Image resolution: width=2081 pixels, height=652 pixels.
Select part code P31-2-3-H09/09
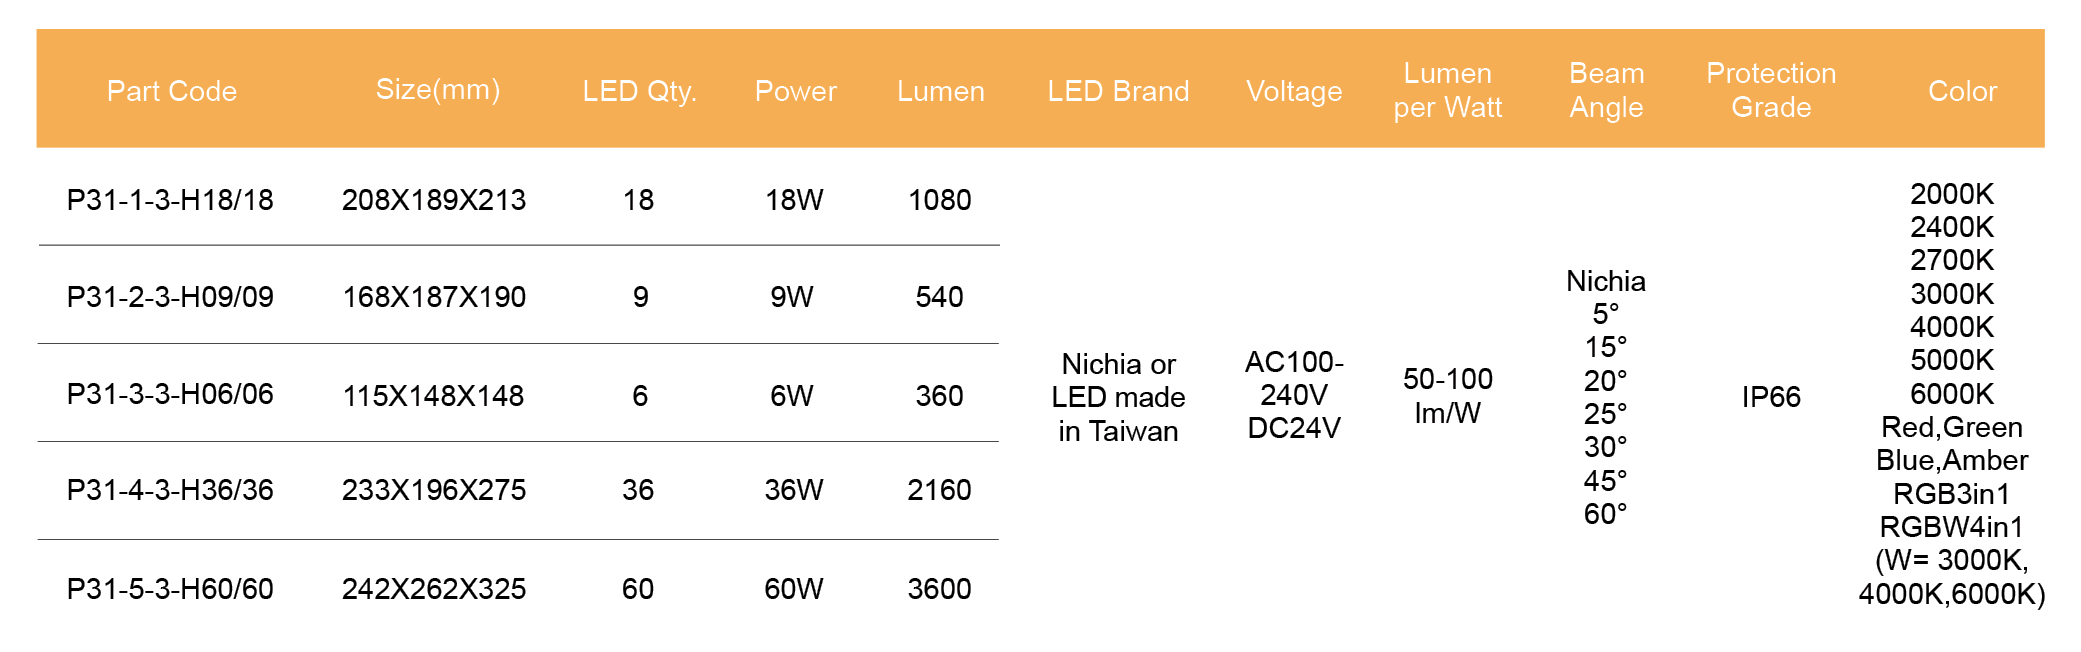click(x=170, y=297)
